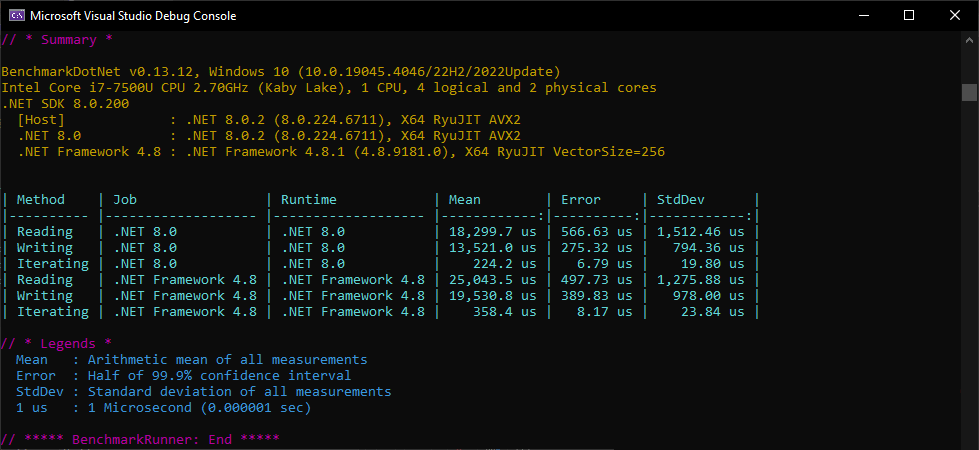
Task: Click the Error column header
Action: pos(581,200)
